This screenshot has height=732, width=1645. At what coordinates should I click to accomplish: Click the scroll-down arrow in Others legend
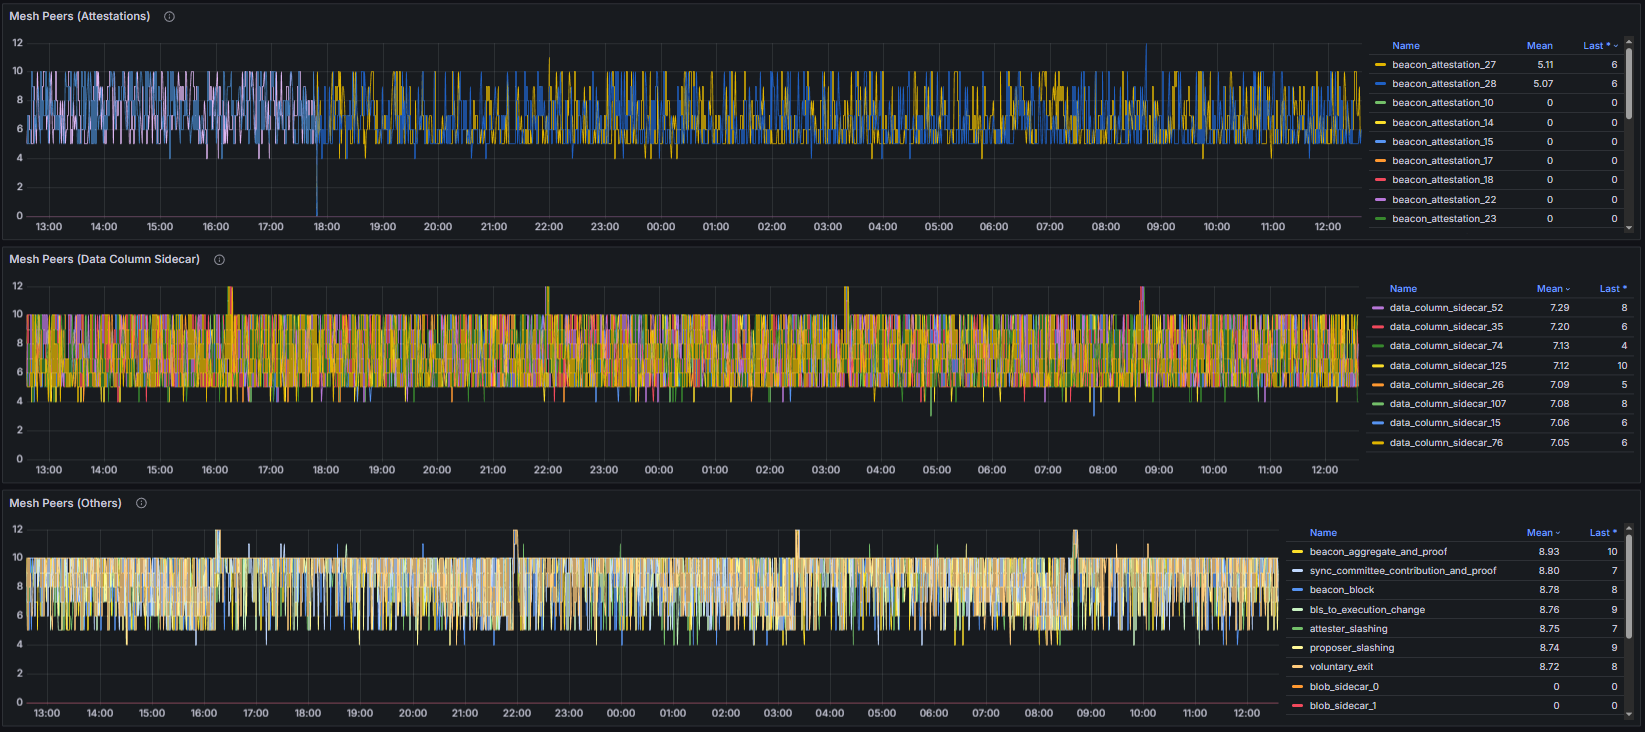pyautogui.click(x=1629, y=715)
